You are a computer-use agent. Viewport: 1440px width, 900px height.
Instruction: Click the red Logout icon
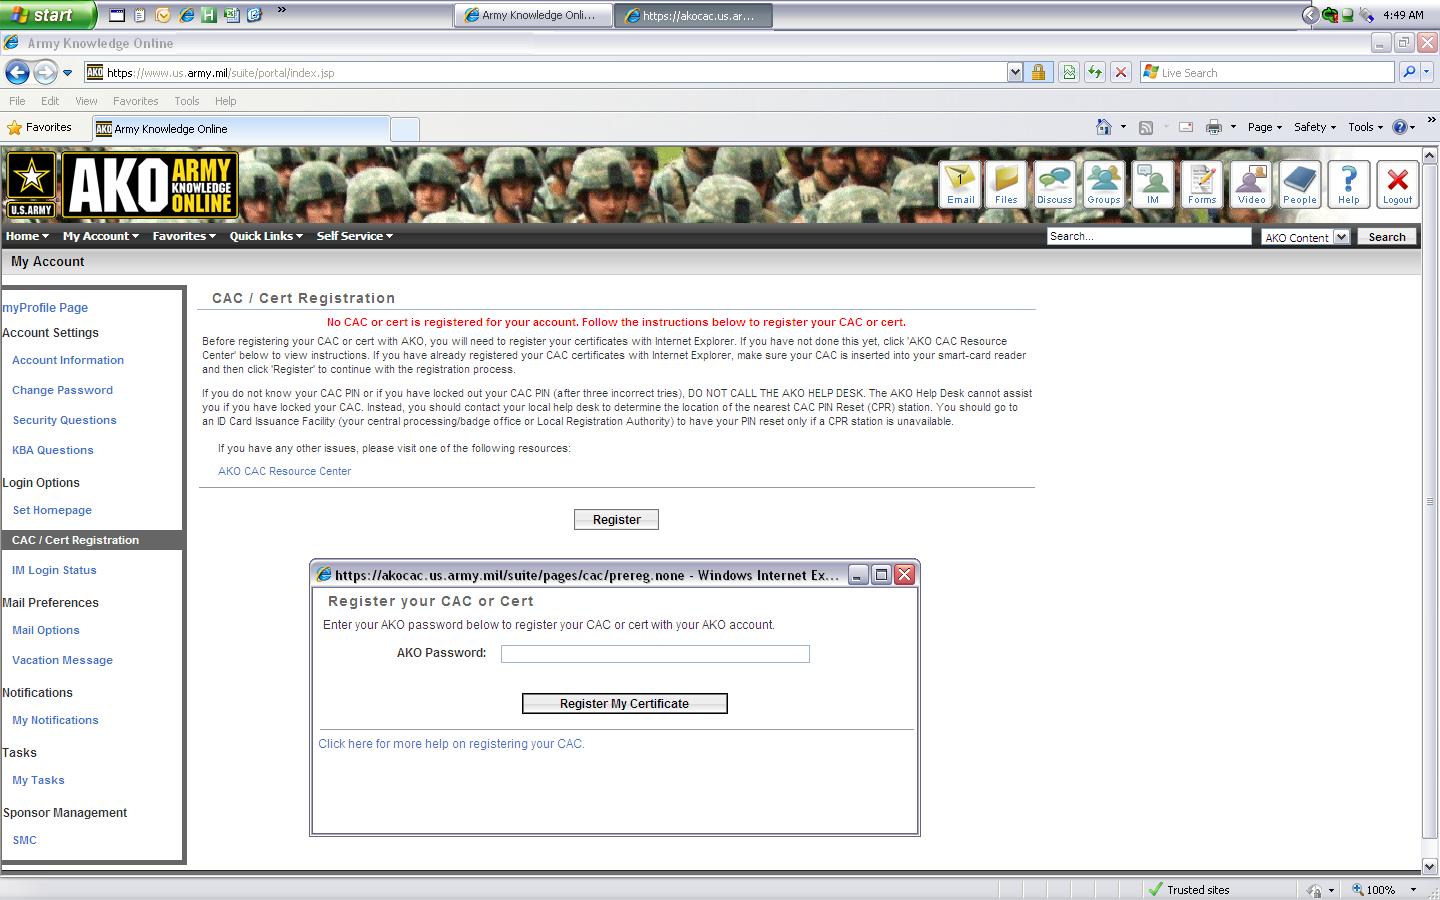1397,184
